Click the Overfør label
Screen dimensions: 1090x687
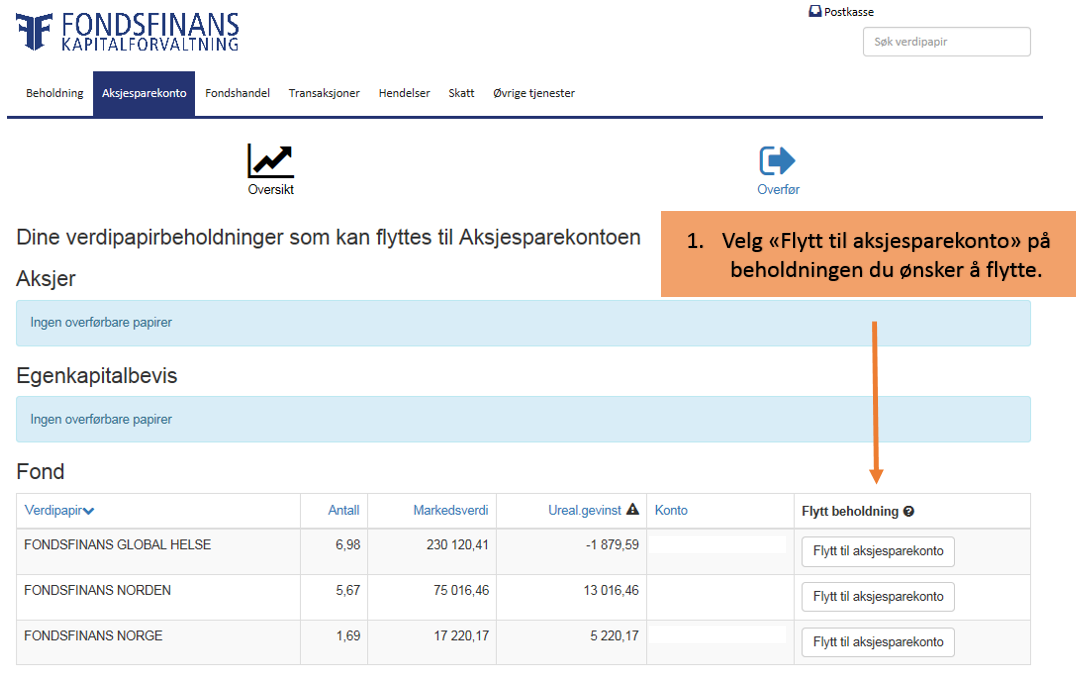tap(778, 189)
